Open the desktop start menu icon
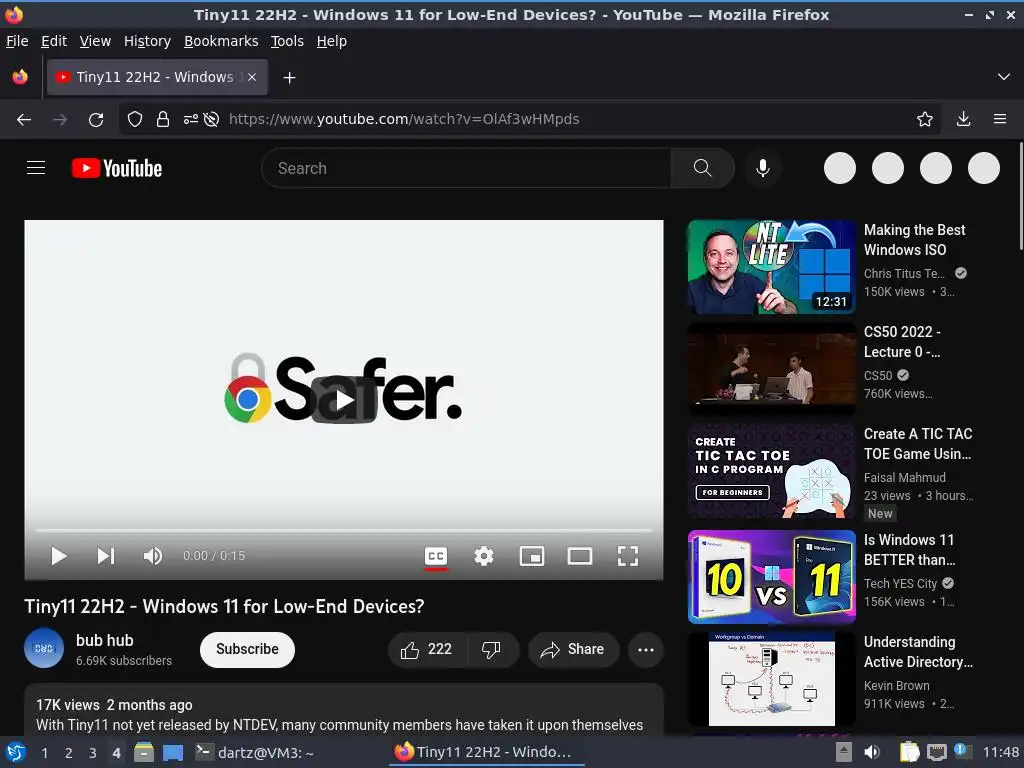This screenshot has height=768, width=1024. point(15,752)
